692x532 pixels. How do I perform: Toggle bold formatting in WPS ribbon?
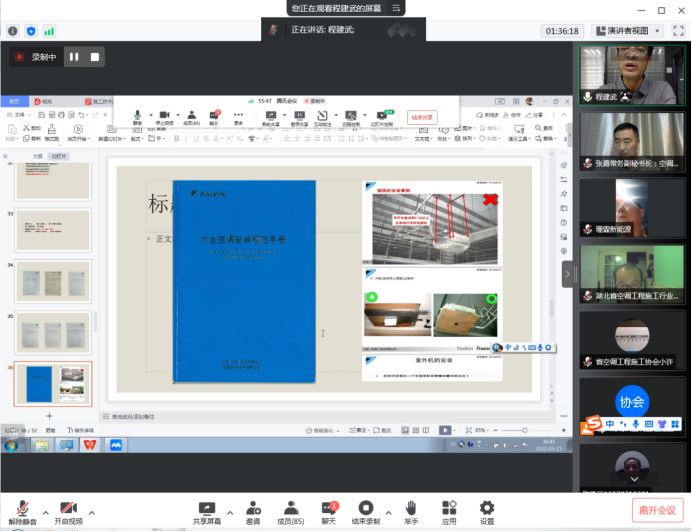[x=177, y=139]
